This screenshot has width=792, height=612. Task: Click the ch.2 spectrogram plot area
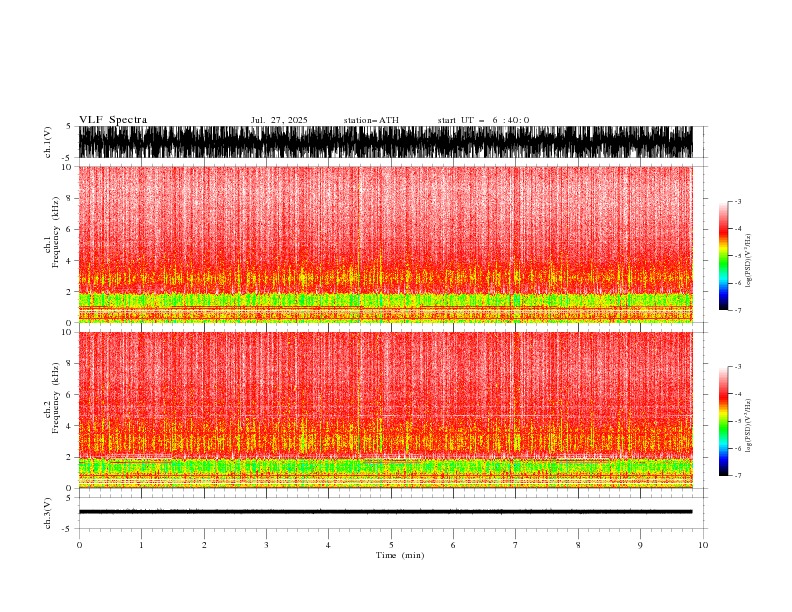click(385, 410)
